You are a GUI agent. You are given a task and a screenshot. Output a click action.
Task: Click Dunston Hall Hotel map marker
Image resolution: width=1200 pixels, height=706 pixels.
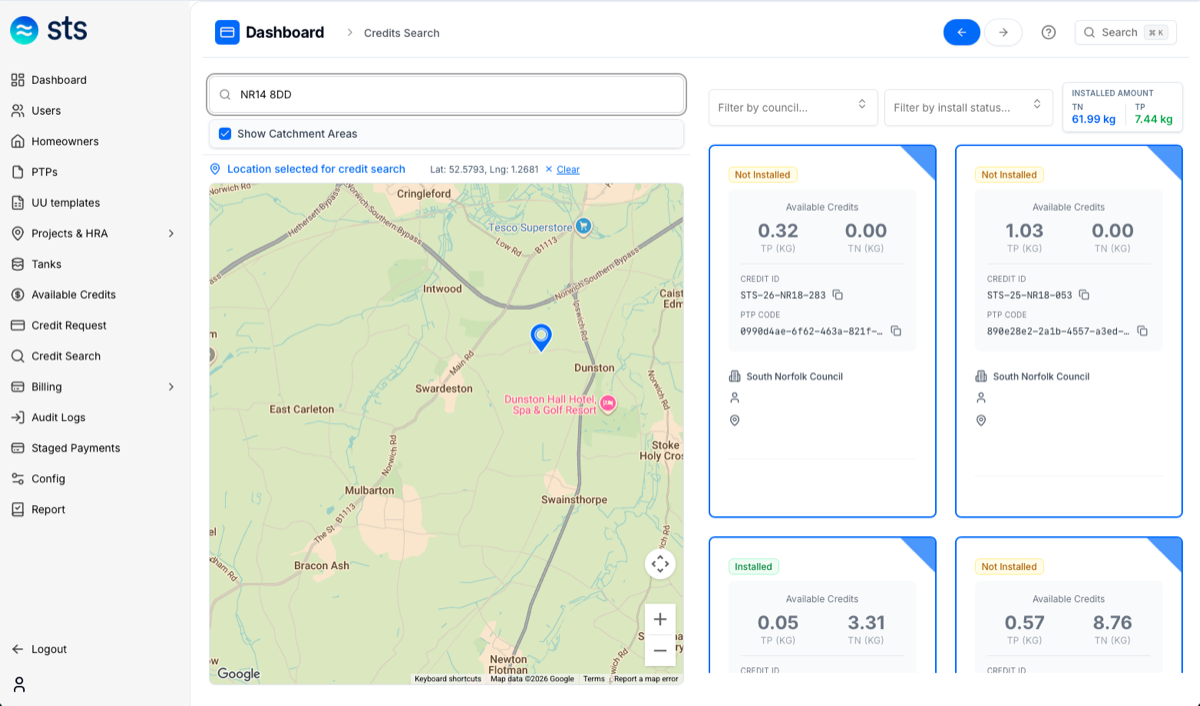click(607, 404)
